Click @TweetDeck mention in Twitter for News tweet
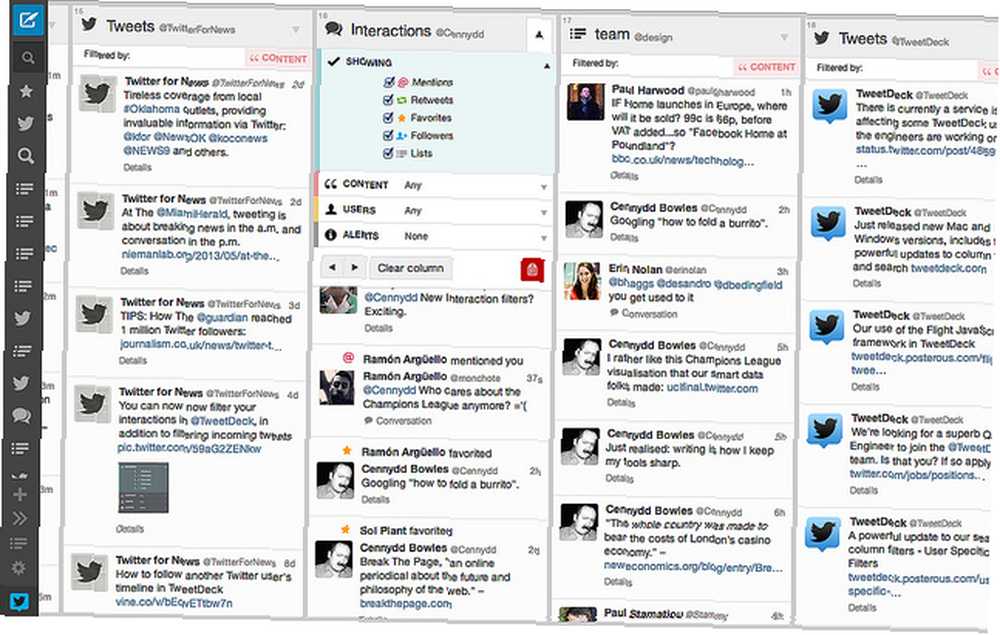The image size is (1000, 635). [223, 420]
